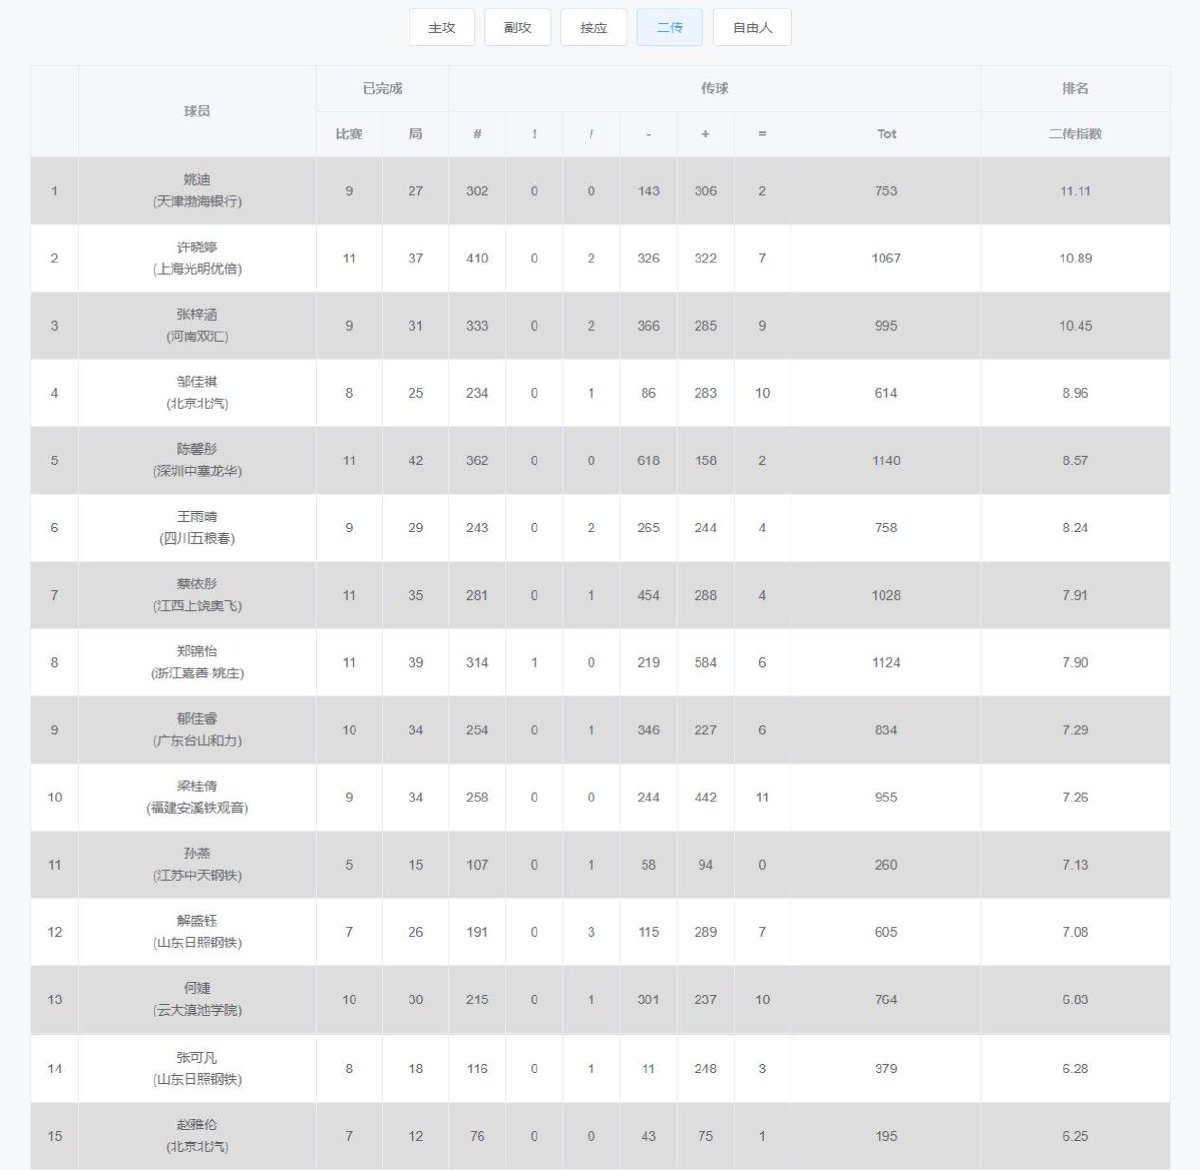Screen dimensions: 1200x1170
Task: Select the 副攻 position tab
Action: 517,28
